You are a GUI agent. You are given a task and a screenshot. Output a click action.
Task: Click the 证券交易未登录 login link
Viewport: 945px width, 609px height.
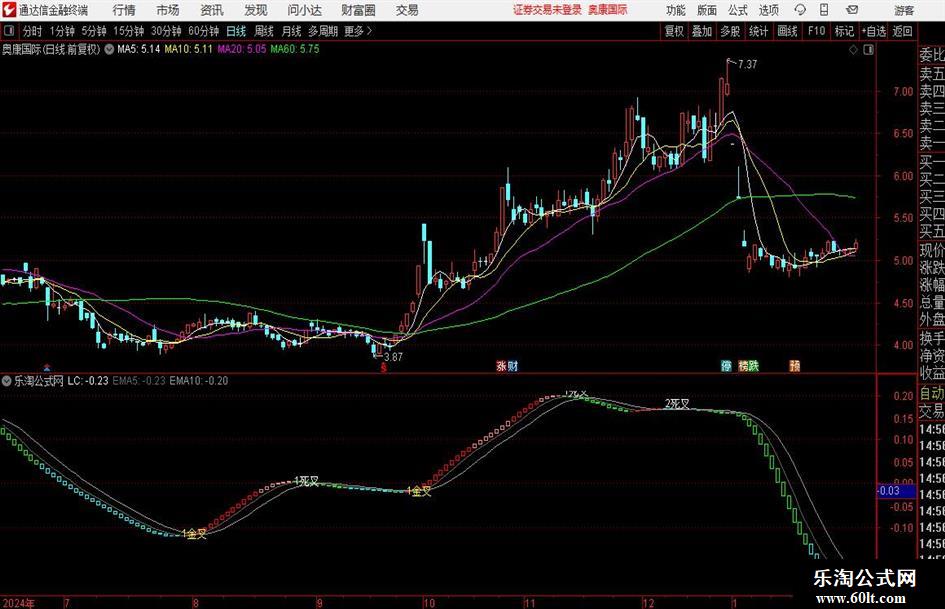pos(547,10)
